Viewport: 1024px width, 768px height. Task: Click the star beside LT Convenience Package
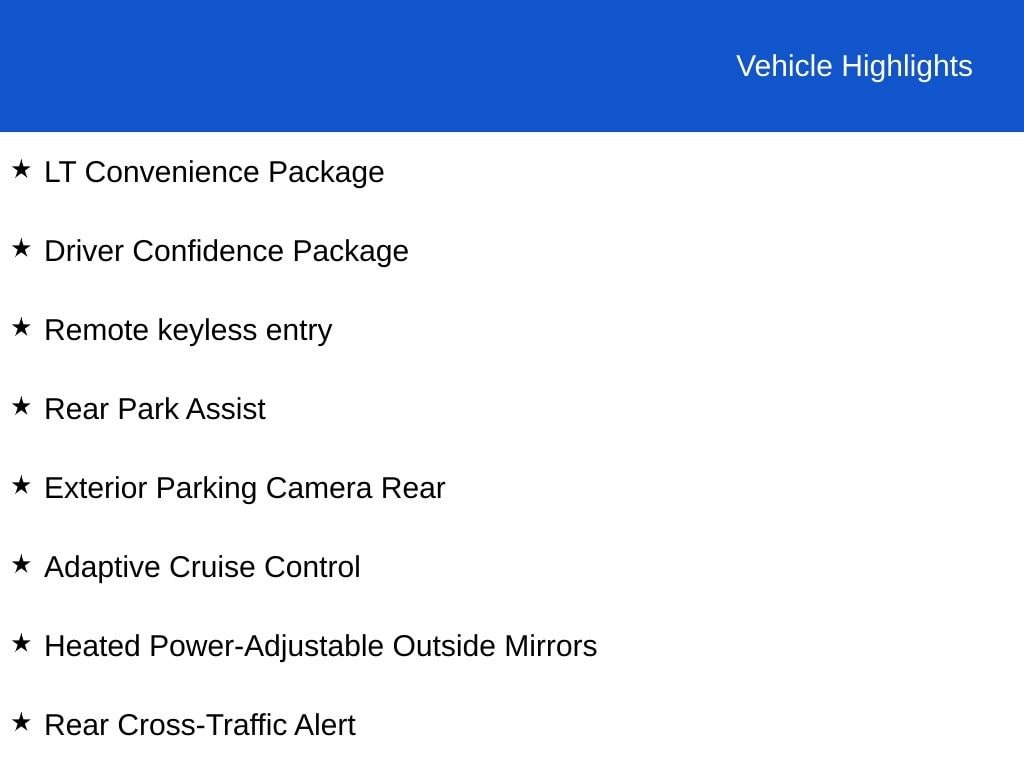(x=21, y=169)
